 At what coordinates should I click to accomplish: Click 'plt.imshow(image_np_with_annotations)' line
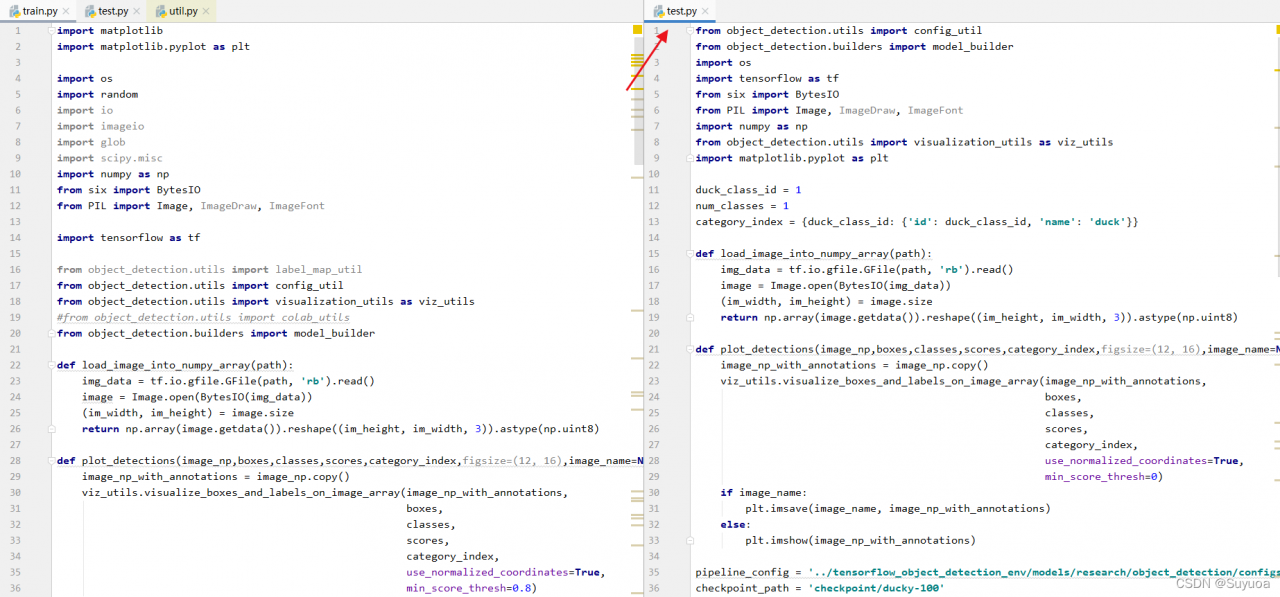tap(860, 541)
